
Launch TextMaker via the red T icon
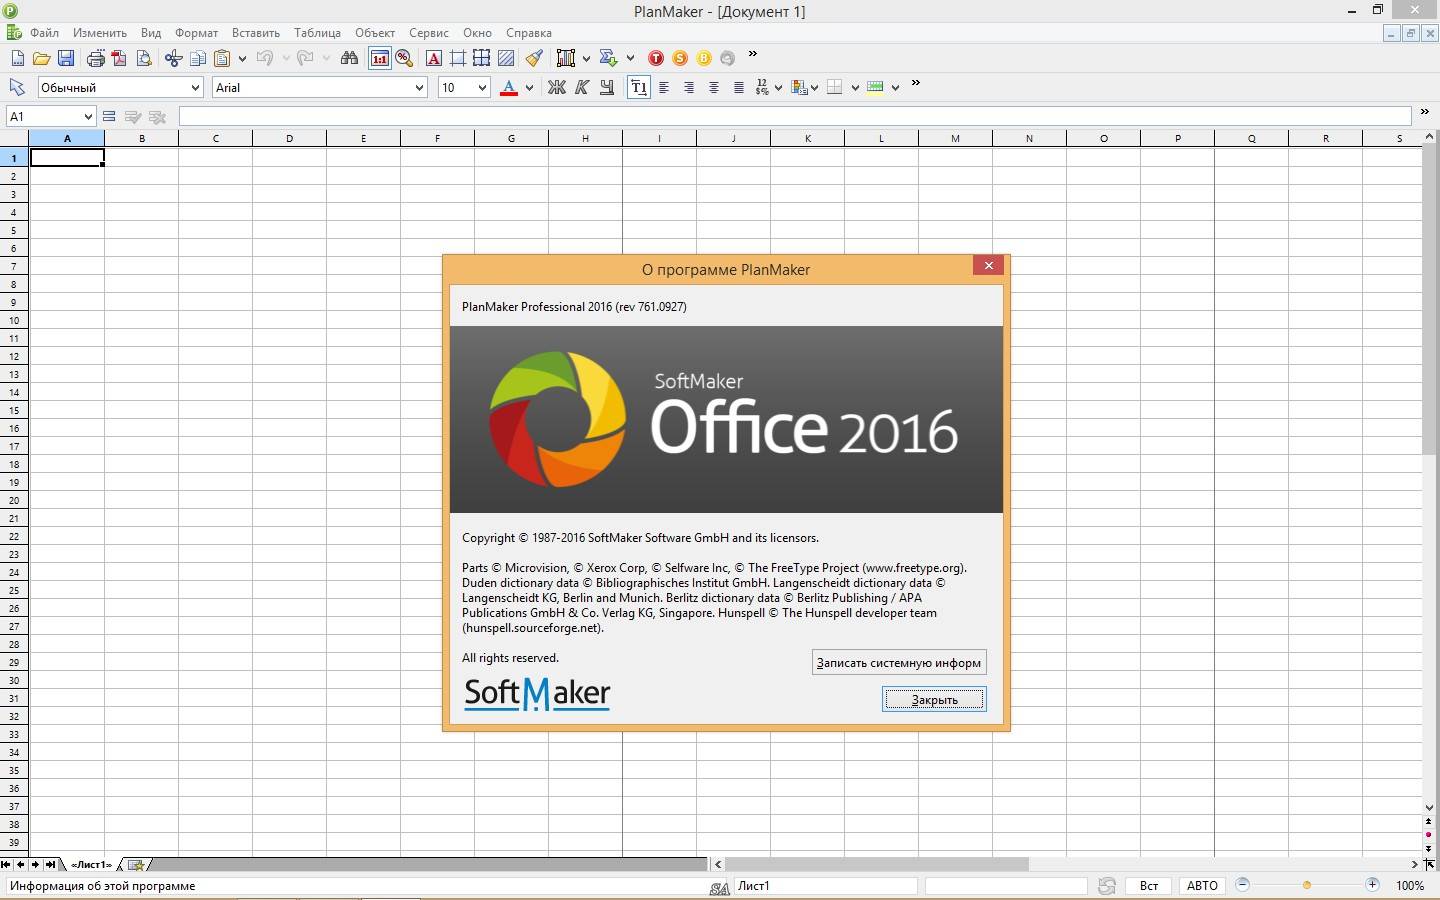click(656, 58)
